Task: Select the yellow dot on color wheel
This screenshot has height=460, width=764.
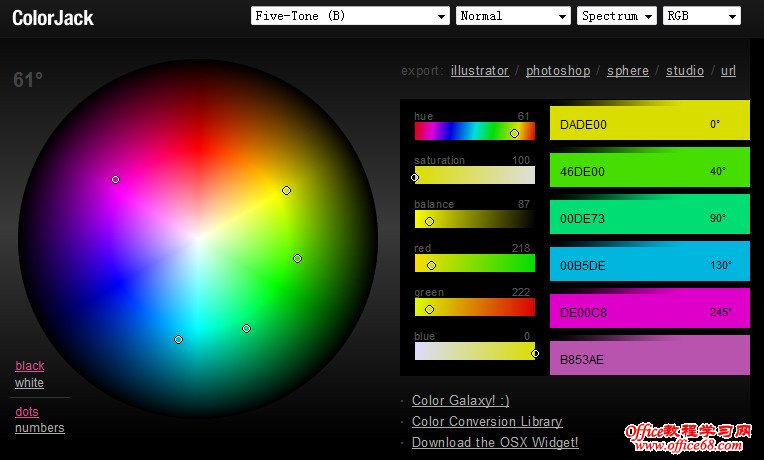Action: (286, 190)
